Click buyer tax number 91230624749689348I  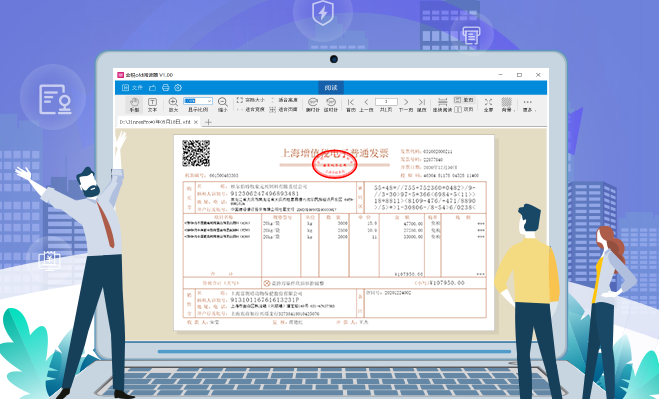click(x=264, y=194)
